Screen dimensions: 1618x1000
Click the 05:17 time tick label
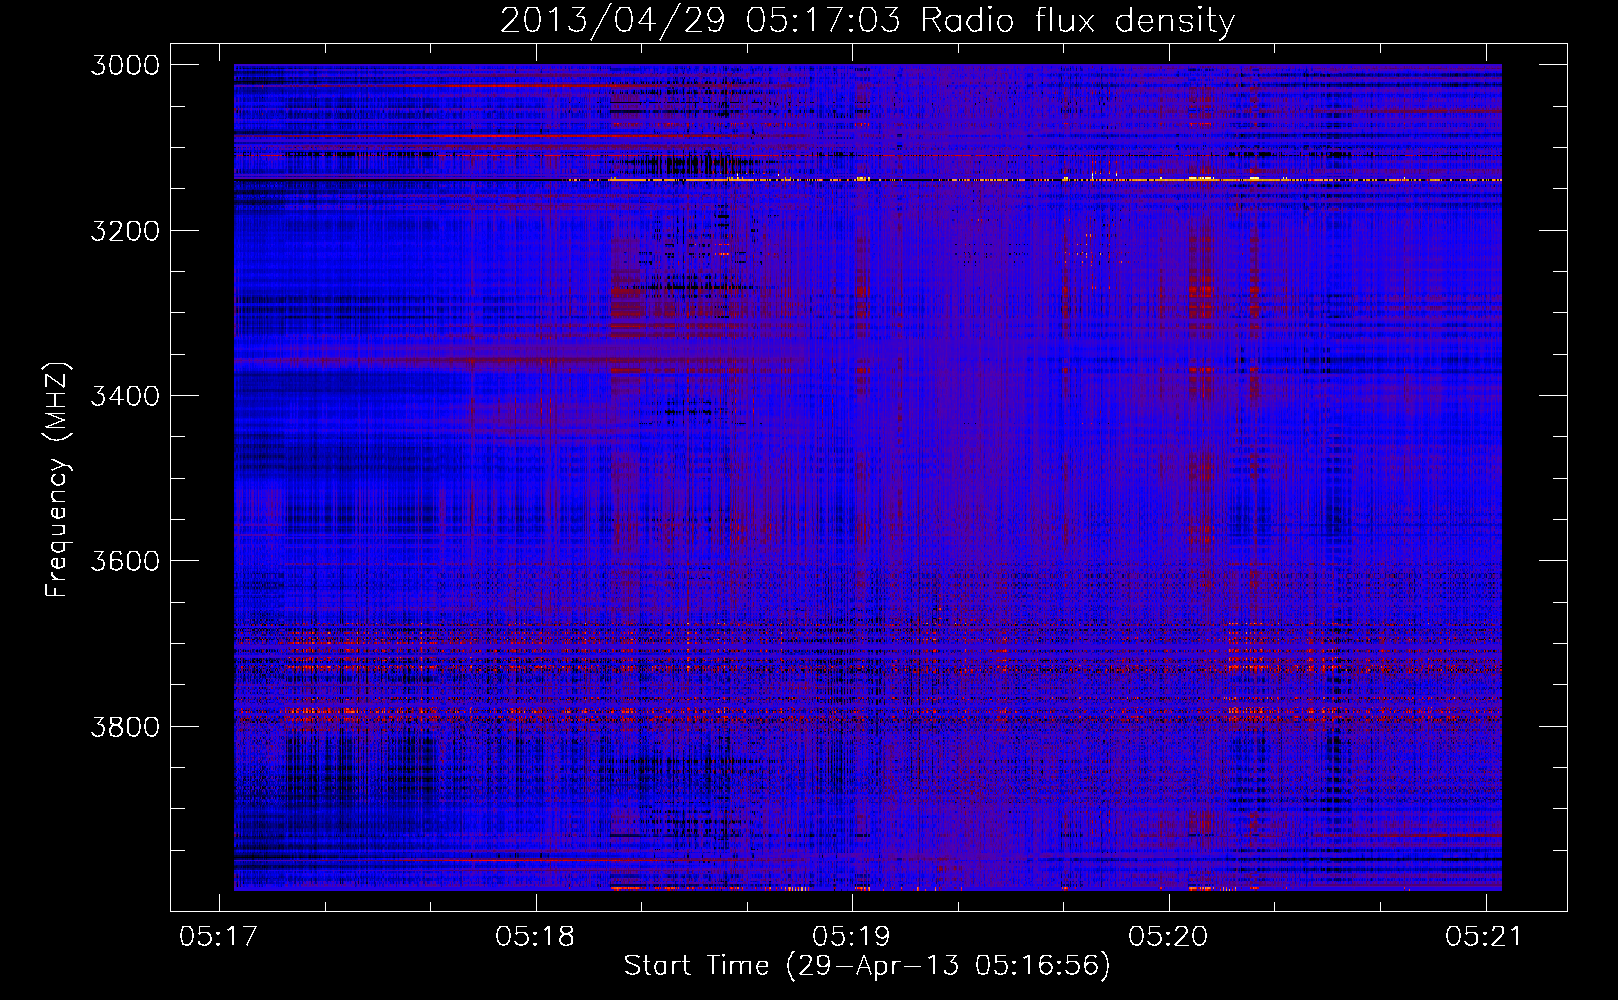tap(218, 937)
